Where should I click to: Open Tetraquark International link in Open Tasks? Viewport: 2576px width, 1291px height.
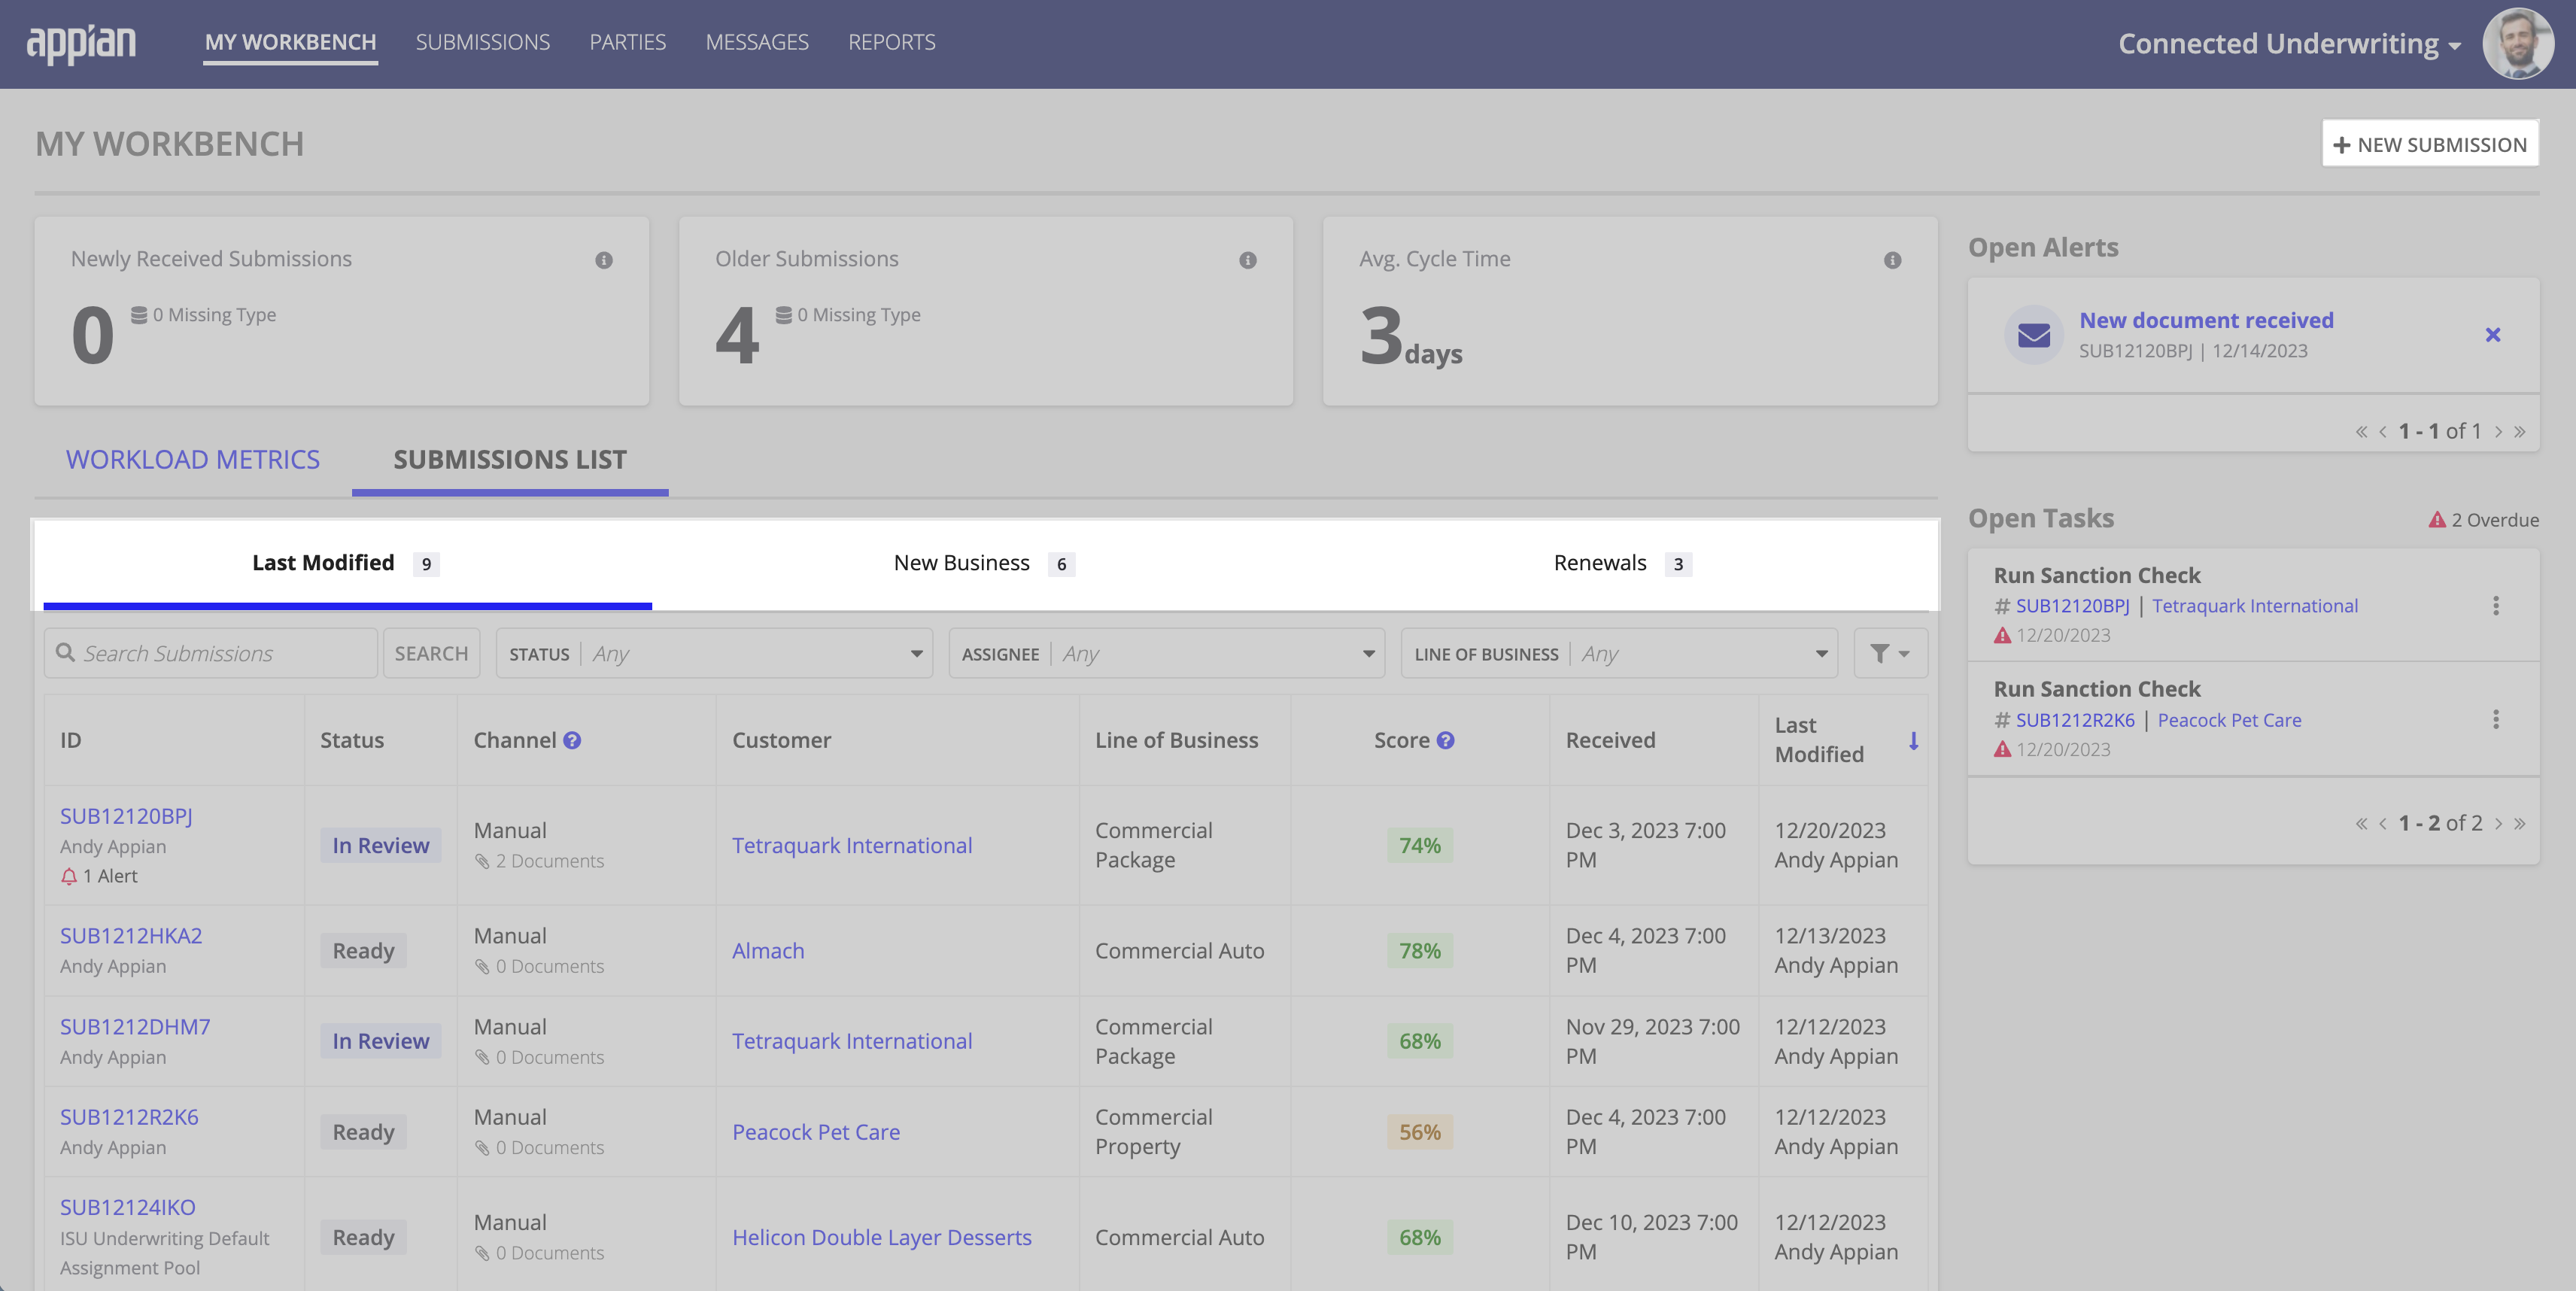click(x=2255, y=606)
